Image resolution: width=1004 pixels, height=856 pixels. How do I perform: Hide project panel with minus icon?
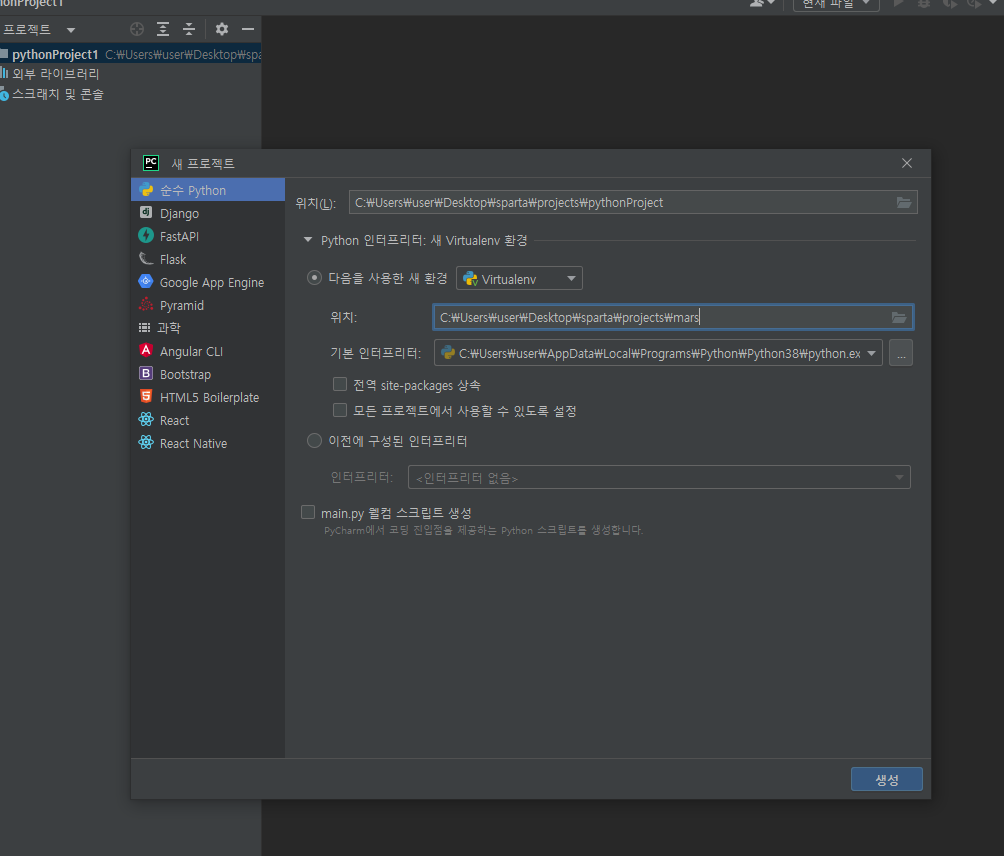(x=248, y=29)
